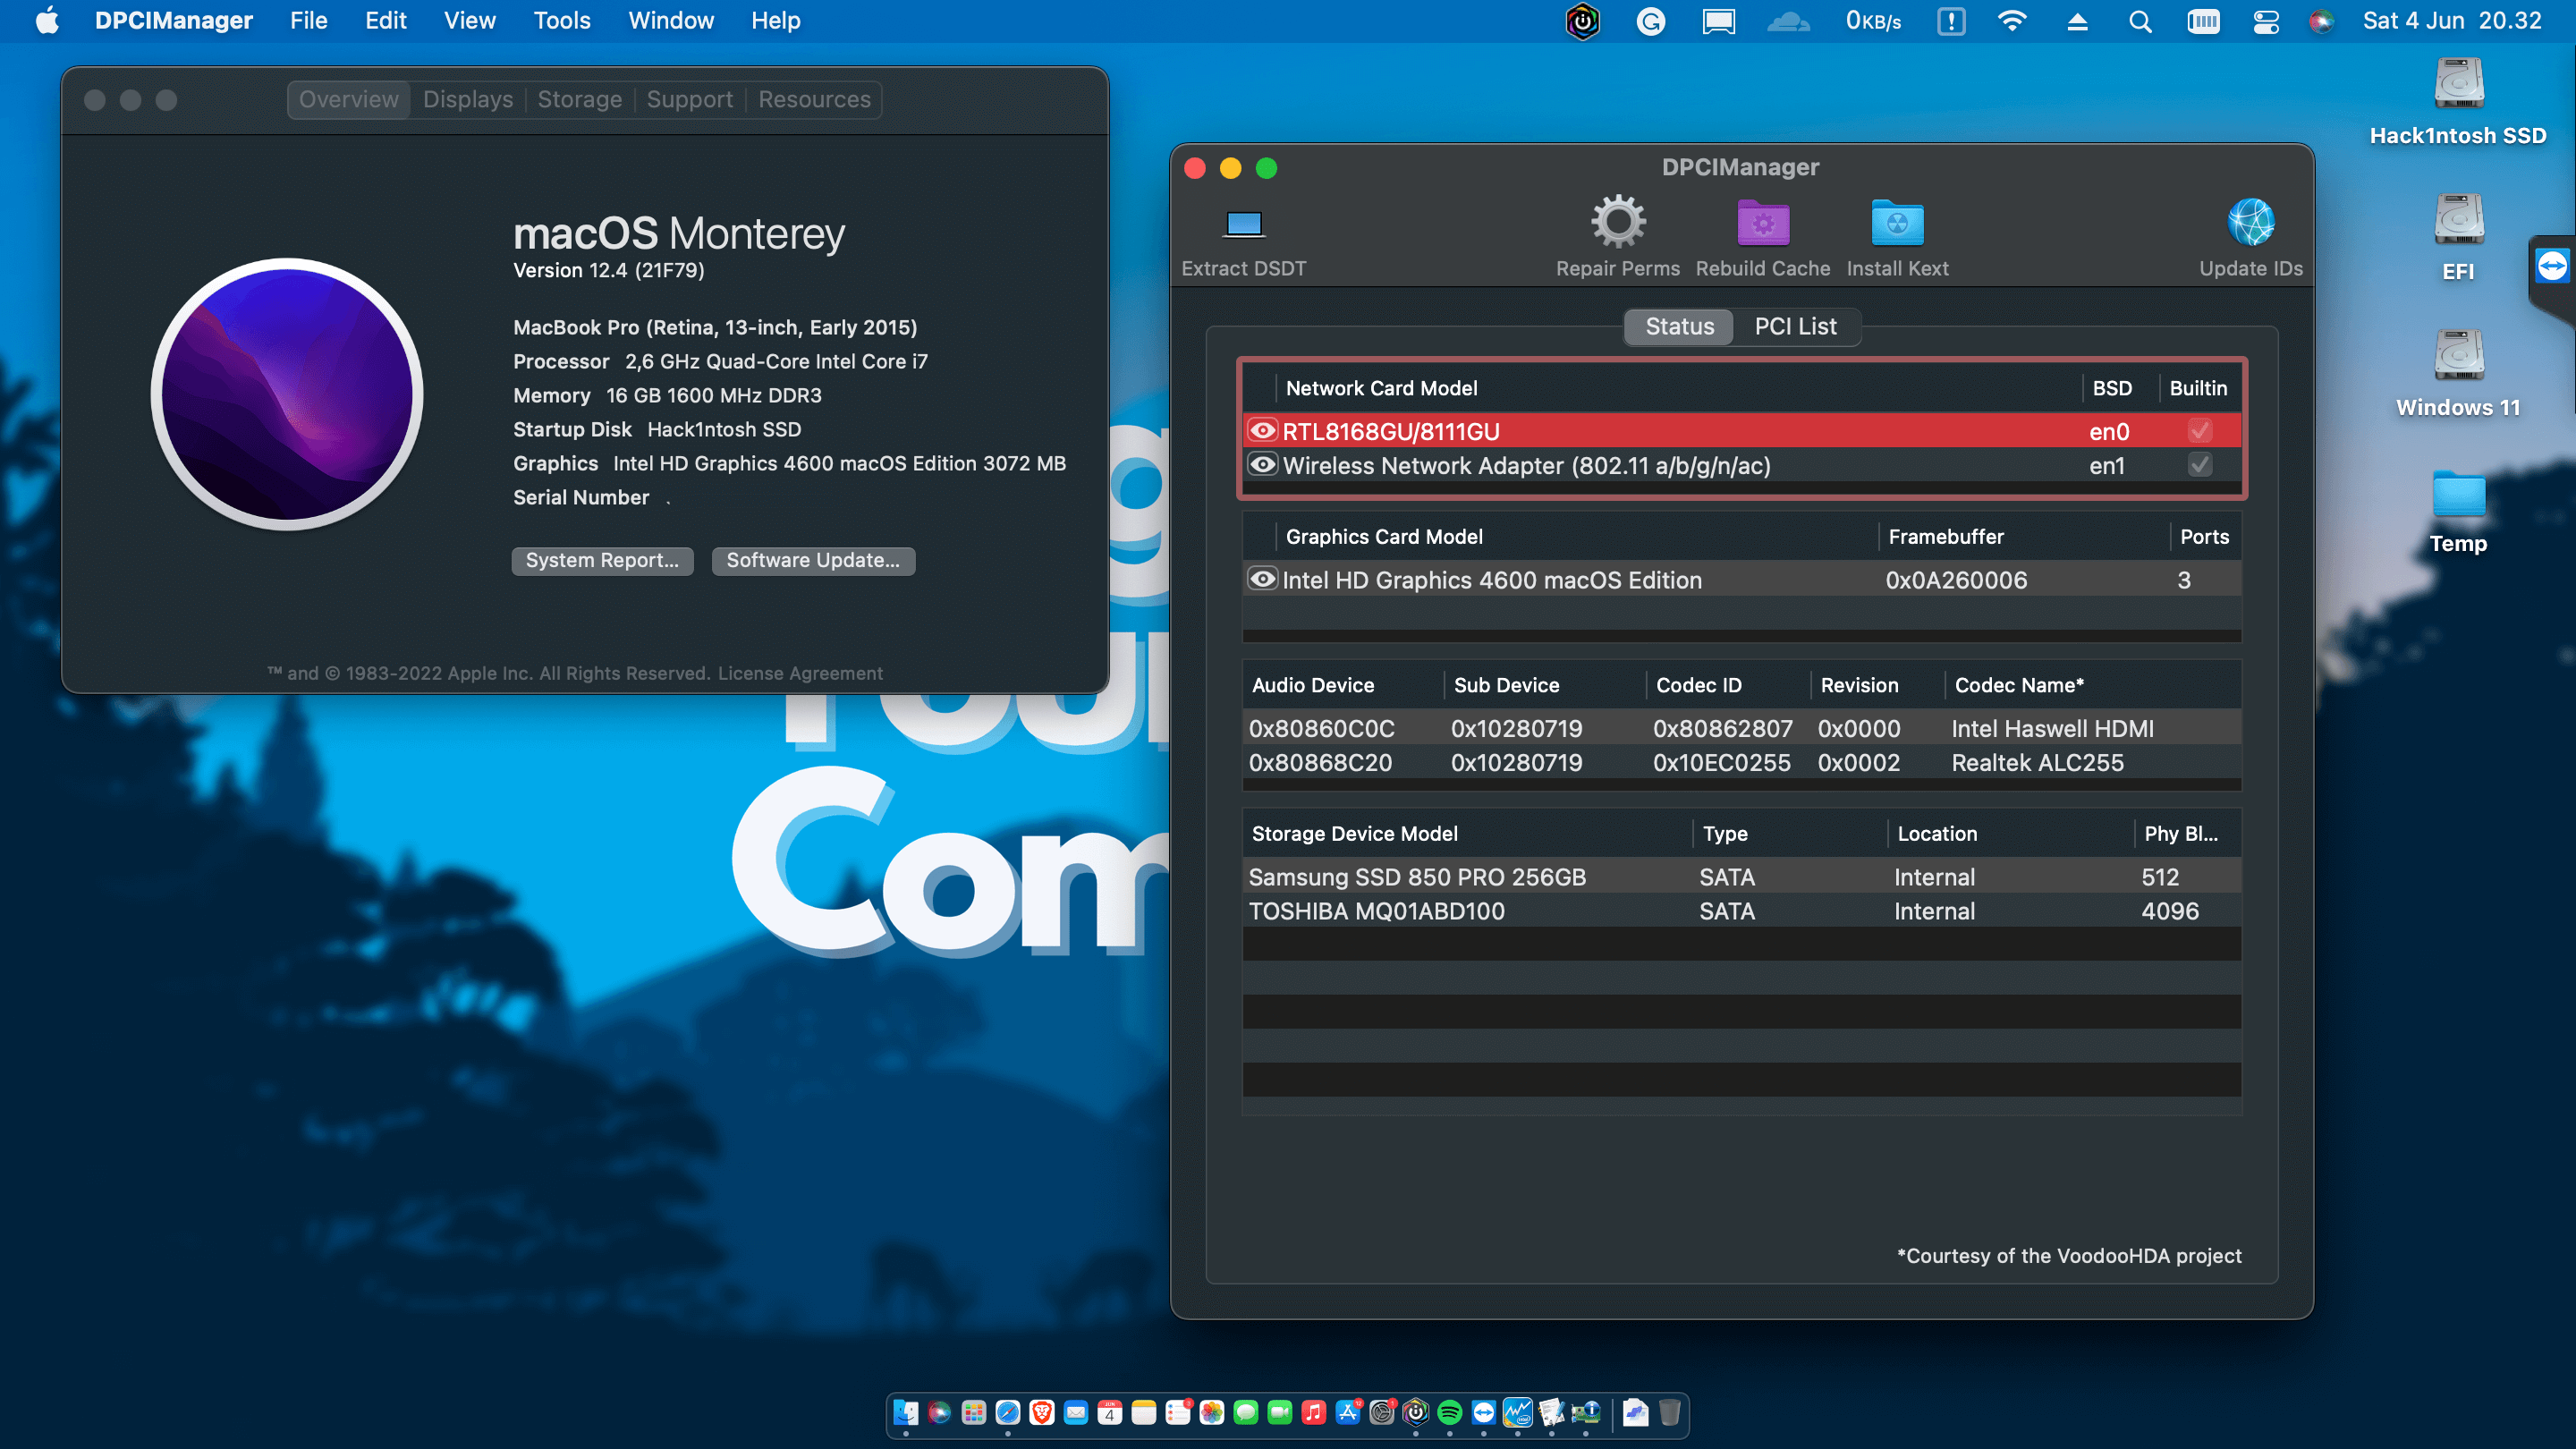2576x1449 pixels.
Task: Click Storage Device Model column header
Action: pyautogui.click(x=1467, y=833)
